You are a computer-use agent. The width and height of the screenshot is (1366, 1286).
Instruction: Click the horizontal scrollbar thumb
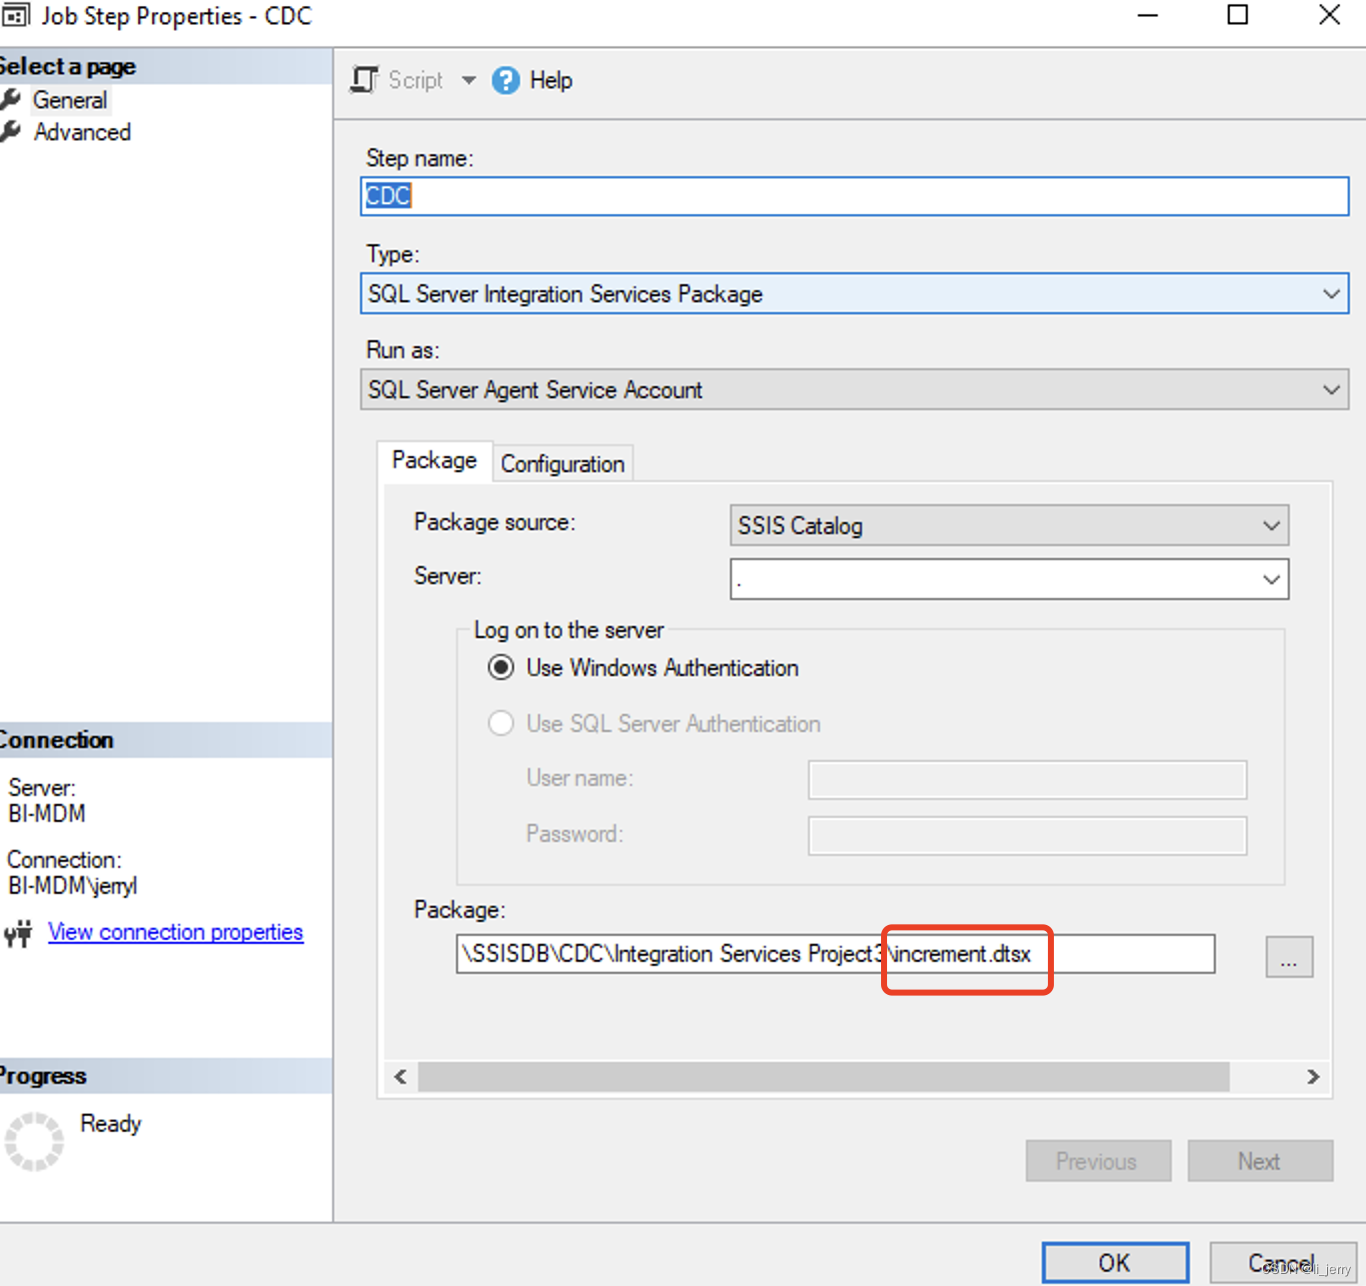pos(824,1077)
